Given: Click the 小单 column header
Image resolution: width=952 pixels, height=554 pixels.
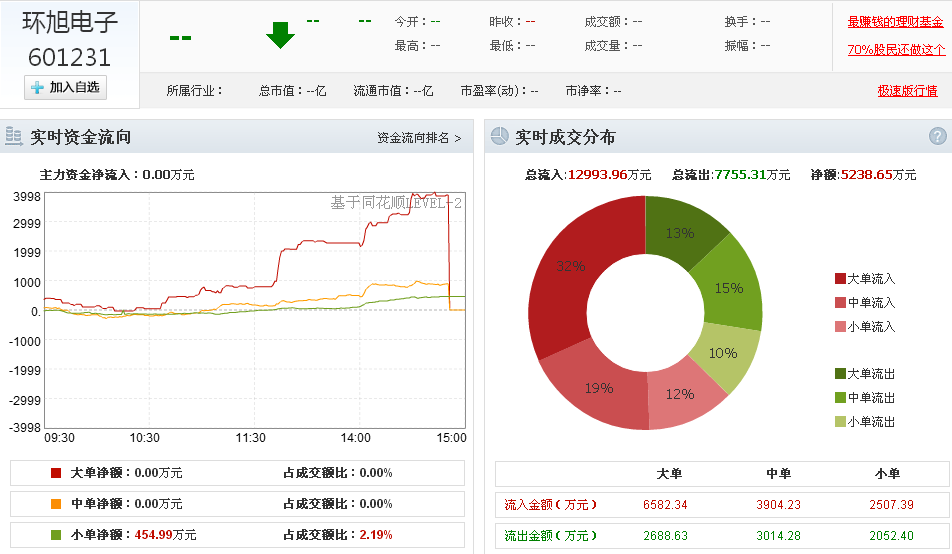Looking at the screenshot, I should 888,474.
